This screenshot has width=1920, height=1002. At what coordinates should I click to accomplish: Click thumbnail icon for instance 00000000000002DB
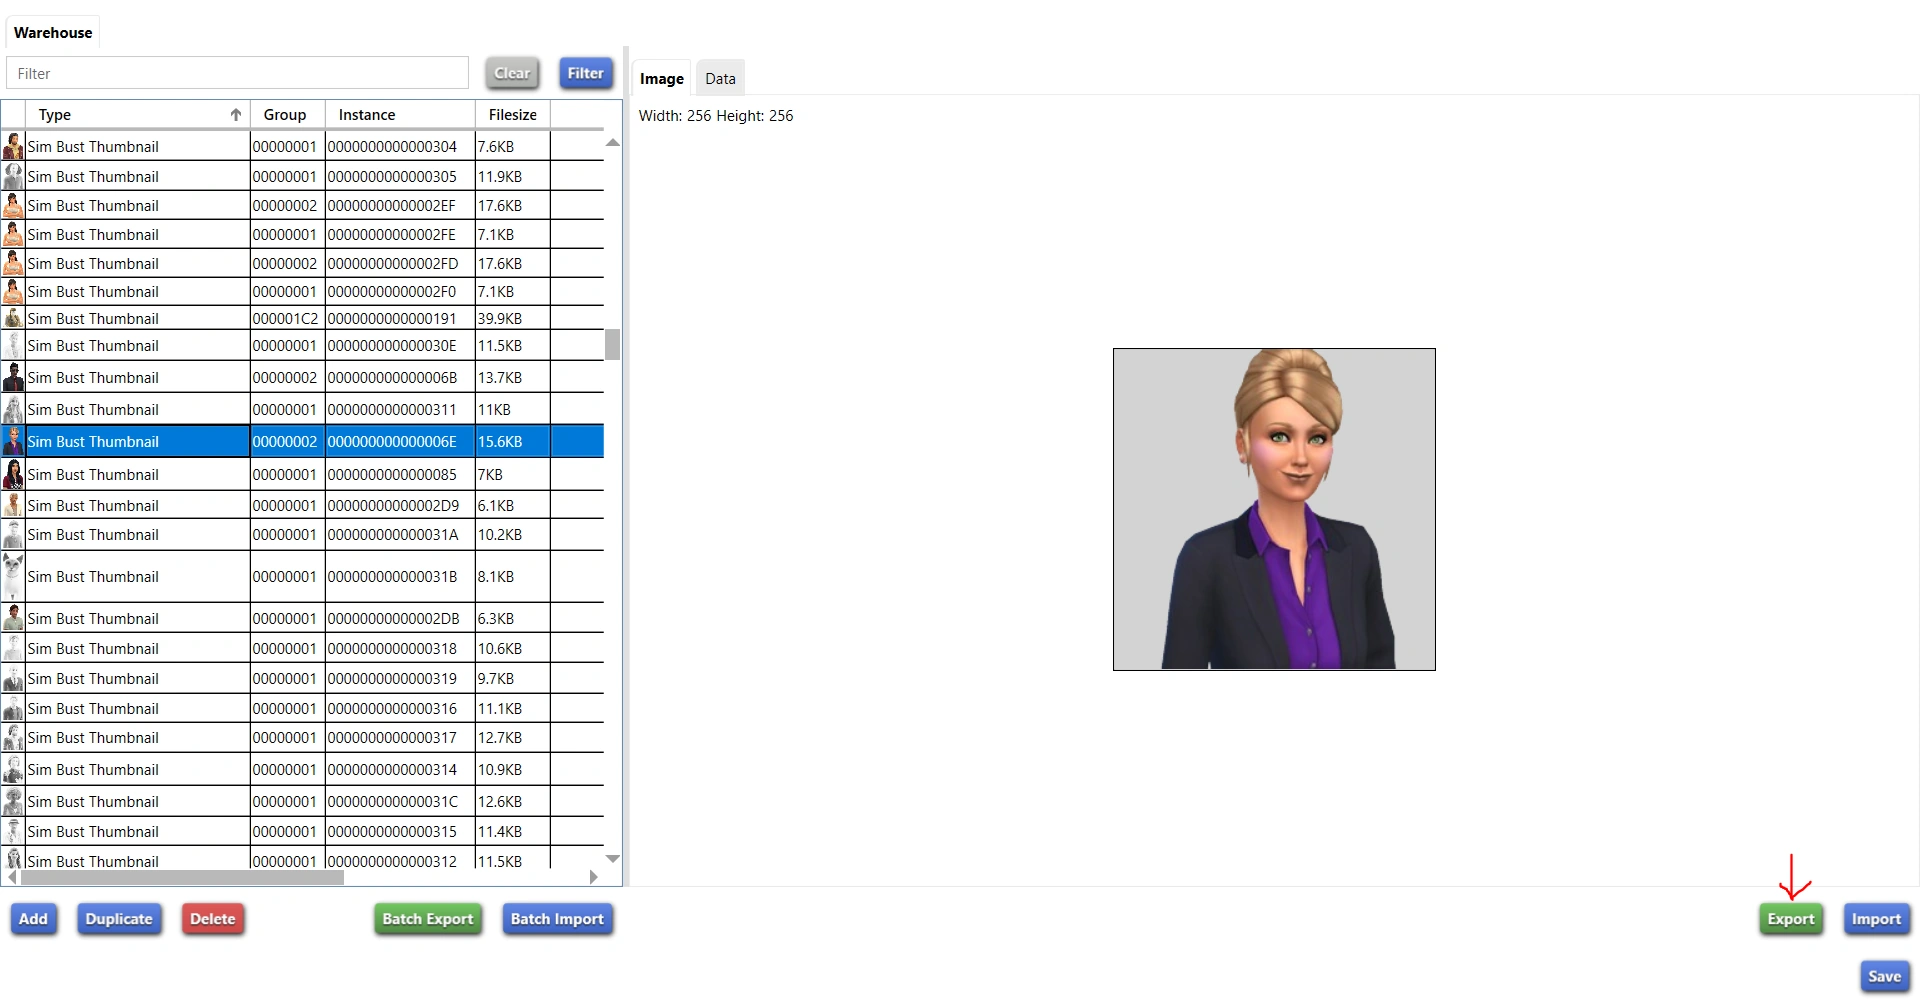[x=13, y=618]
